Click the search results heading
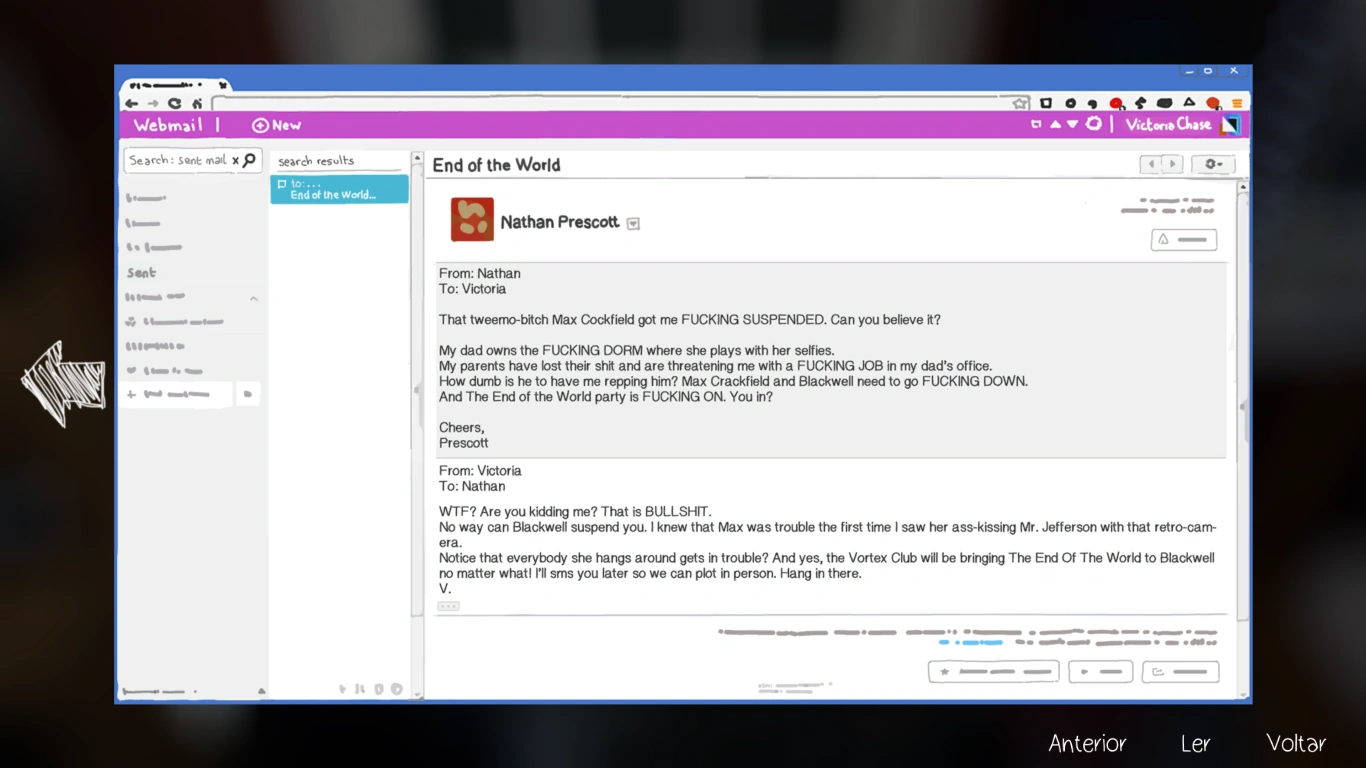 (x=316, y=161)
